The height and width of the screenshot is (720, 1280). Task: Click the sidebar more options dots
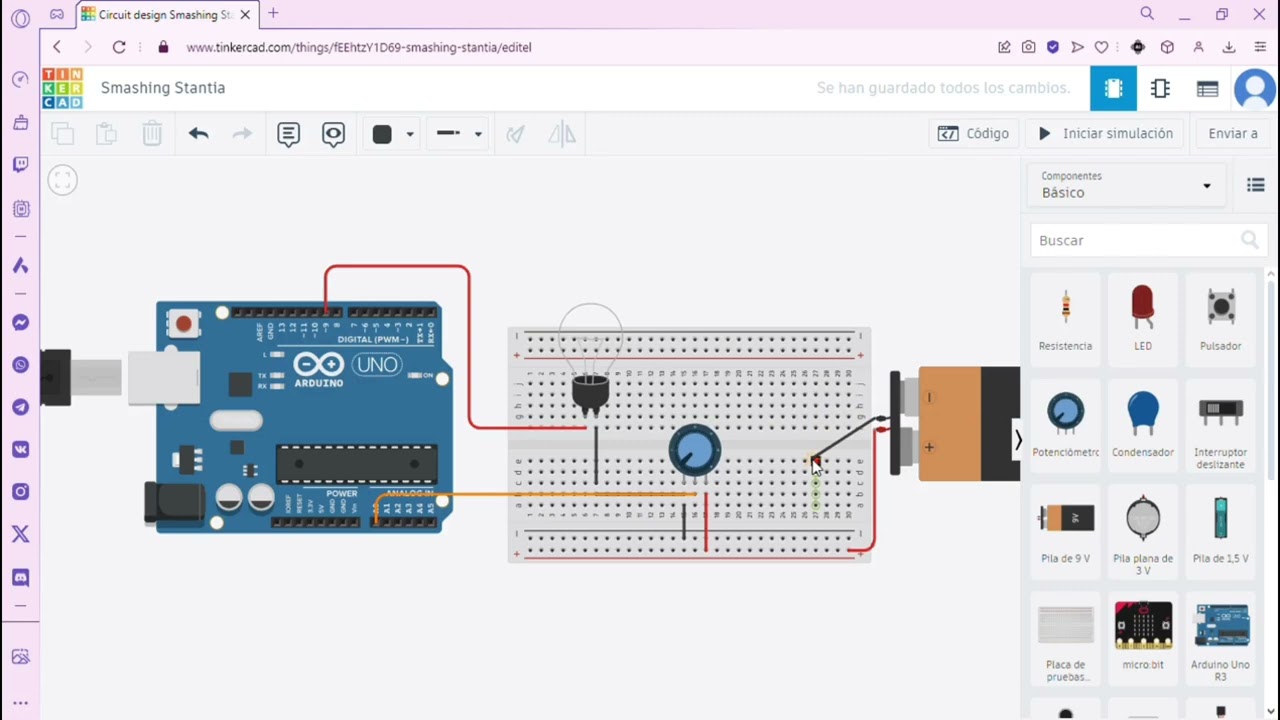point(20,703)
